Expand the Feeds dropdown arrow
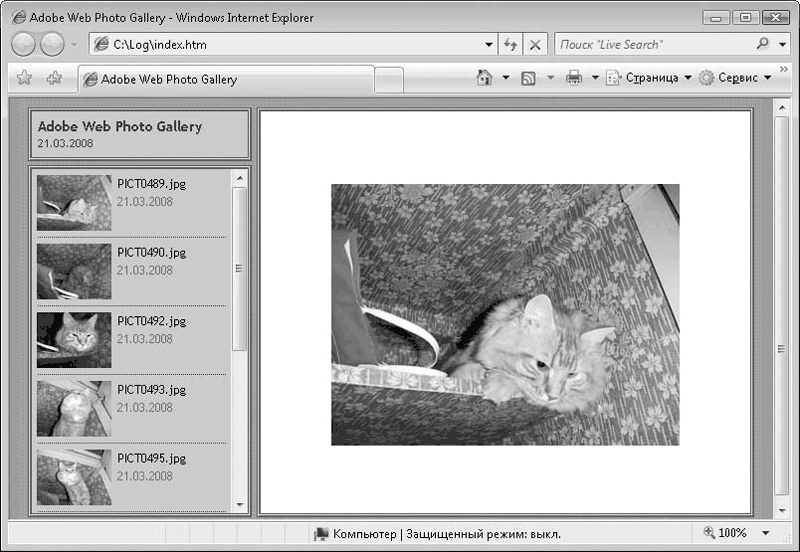Screen dimensions: 800x552 coord(551,78)
